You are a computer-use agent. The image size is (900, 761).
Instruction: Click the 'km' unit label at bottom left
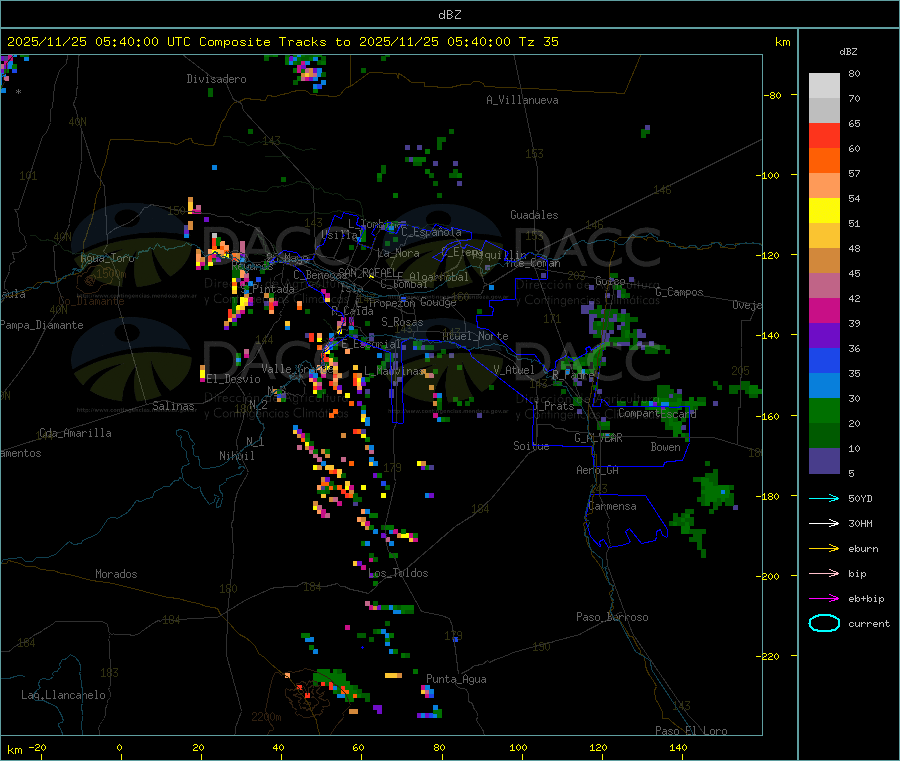14,750
